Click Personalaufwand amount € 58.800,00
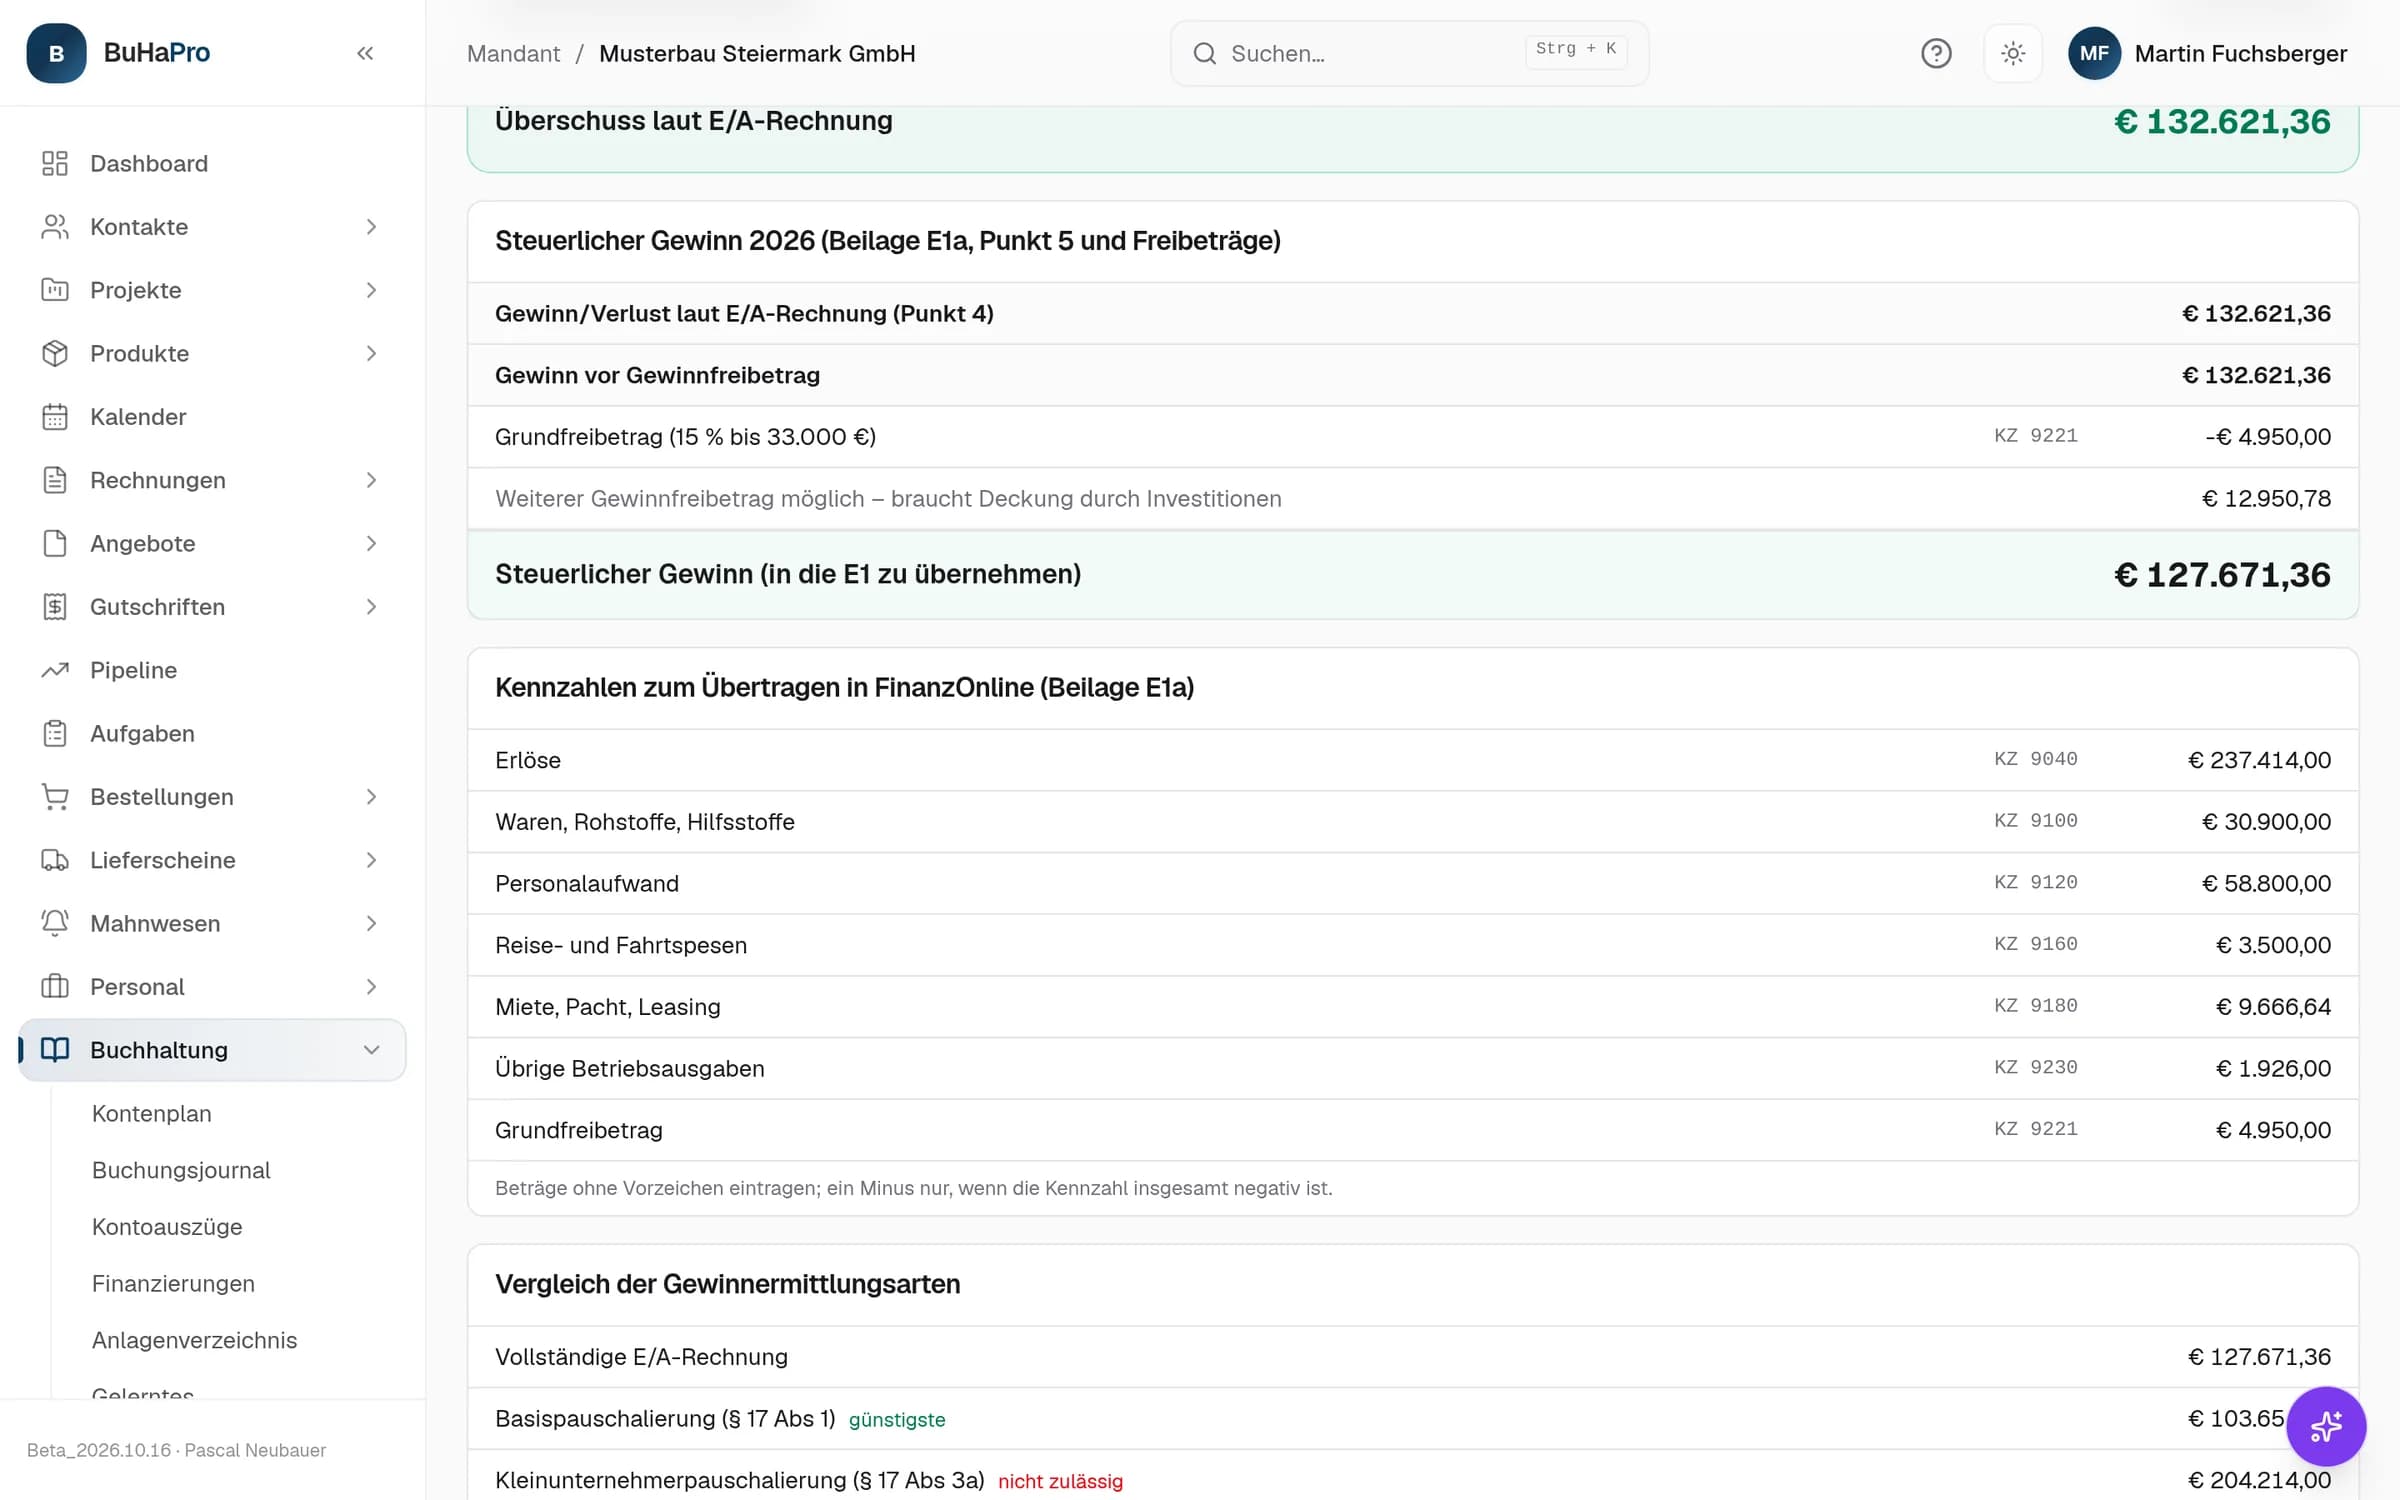The height and width of the screenshot is (1500, 2400). pyautogui.click(x=2266, y=883)
